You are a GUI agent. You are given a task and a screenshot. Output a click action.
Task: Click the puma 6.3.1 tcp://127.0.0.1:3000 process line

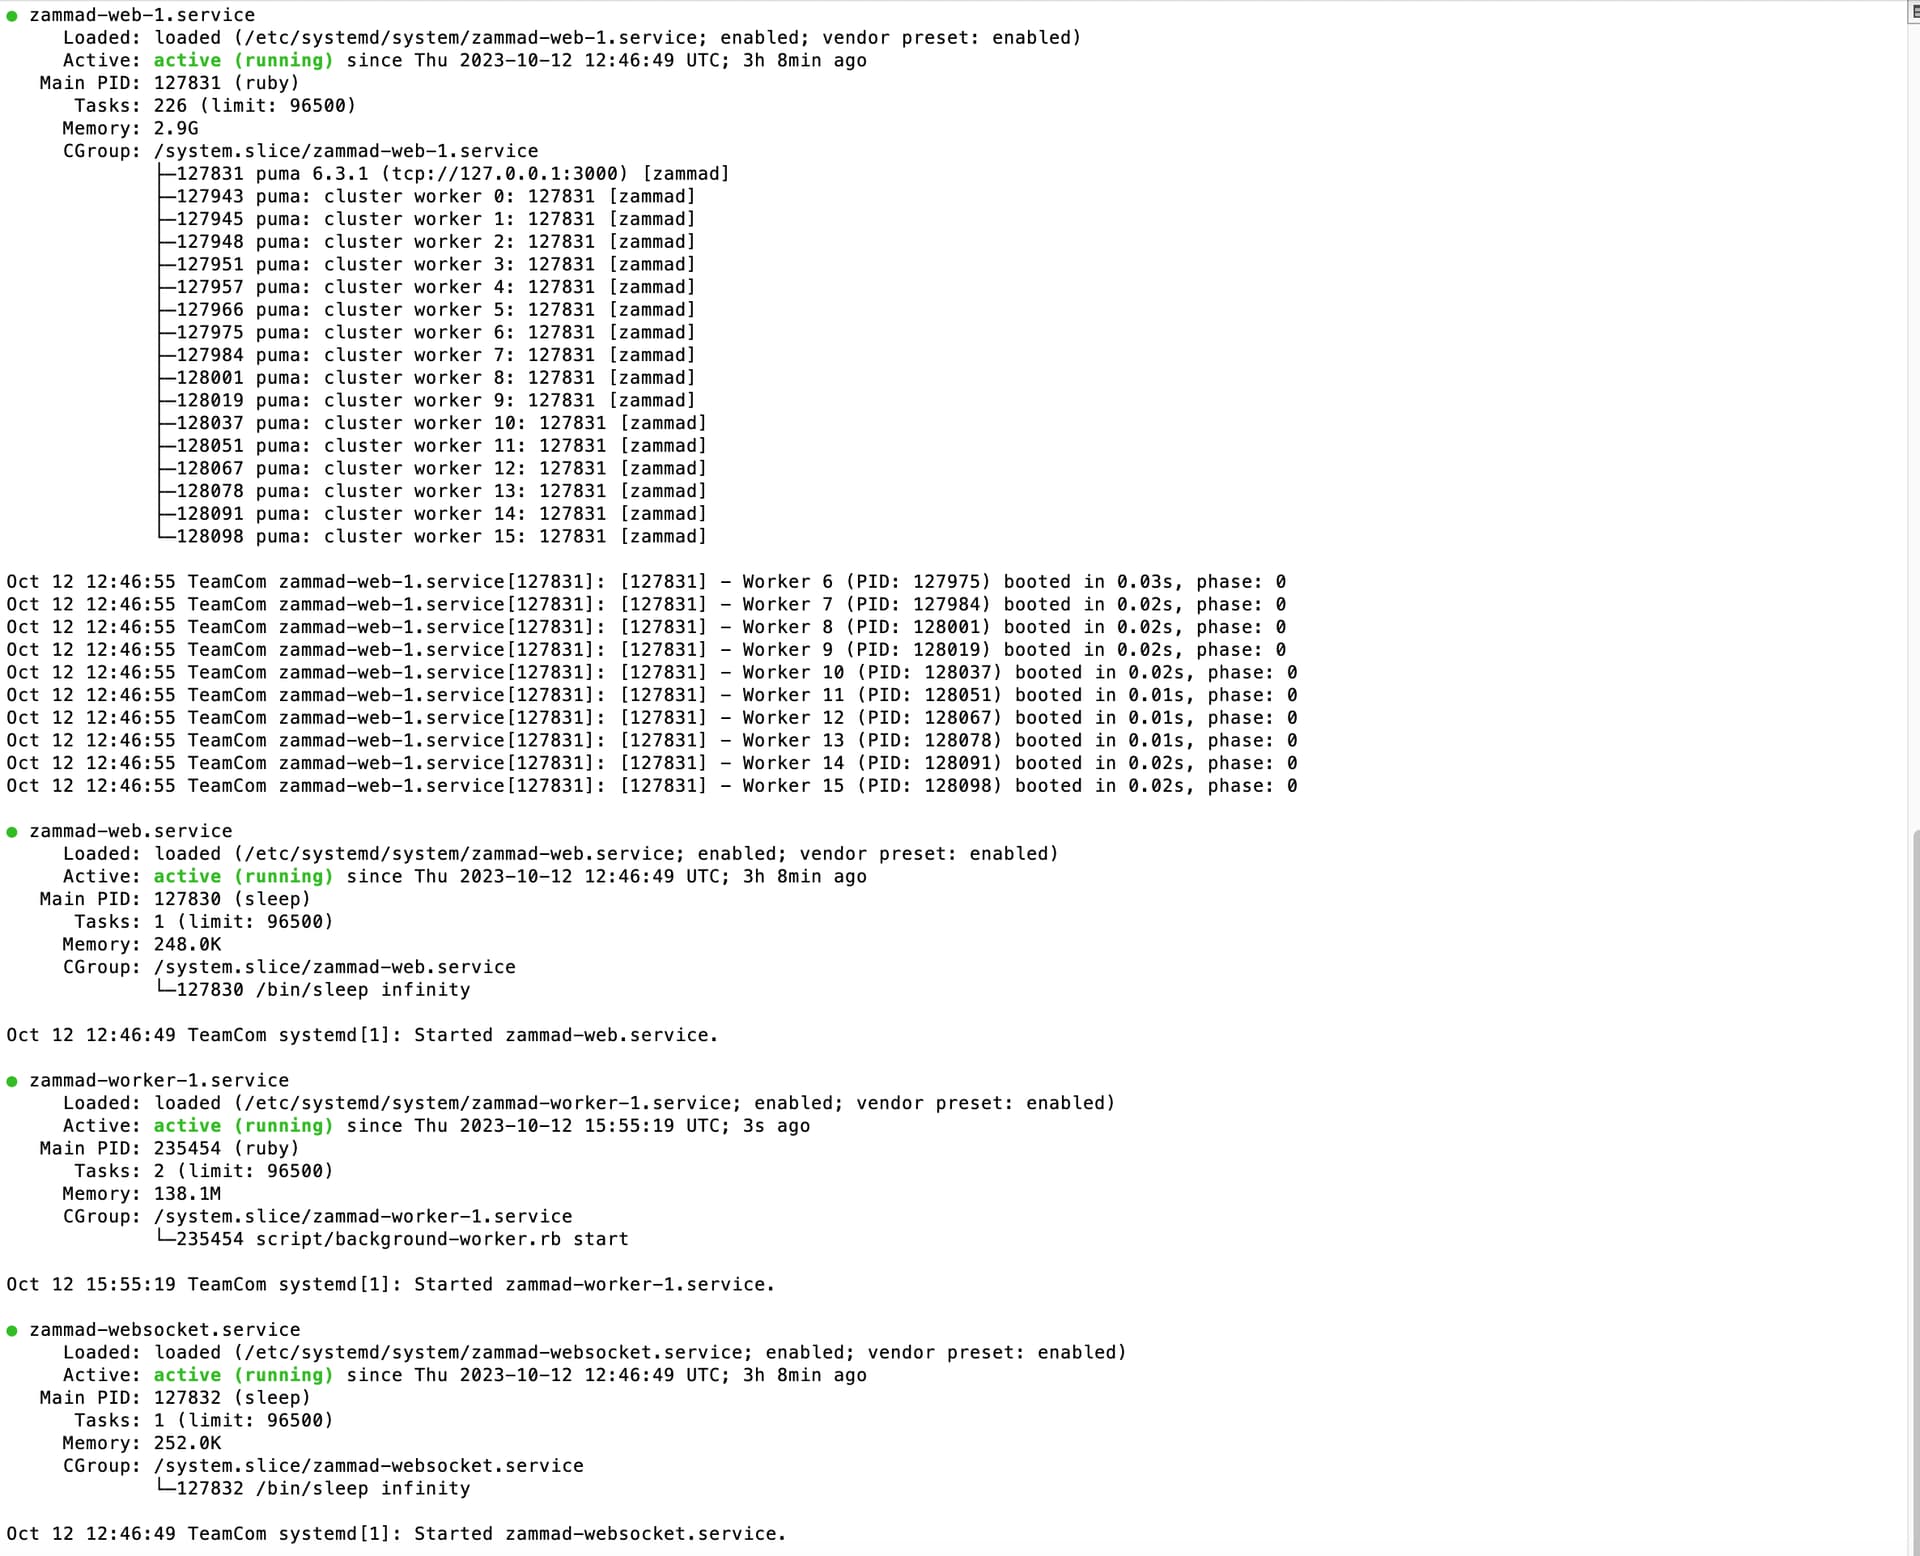point(445,174)
